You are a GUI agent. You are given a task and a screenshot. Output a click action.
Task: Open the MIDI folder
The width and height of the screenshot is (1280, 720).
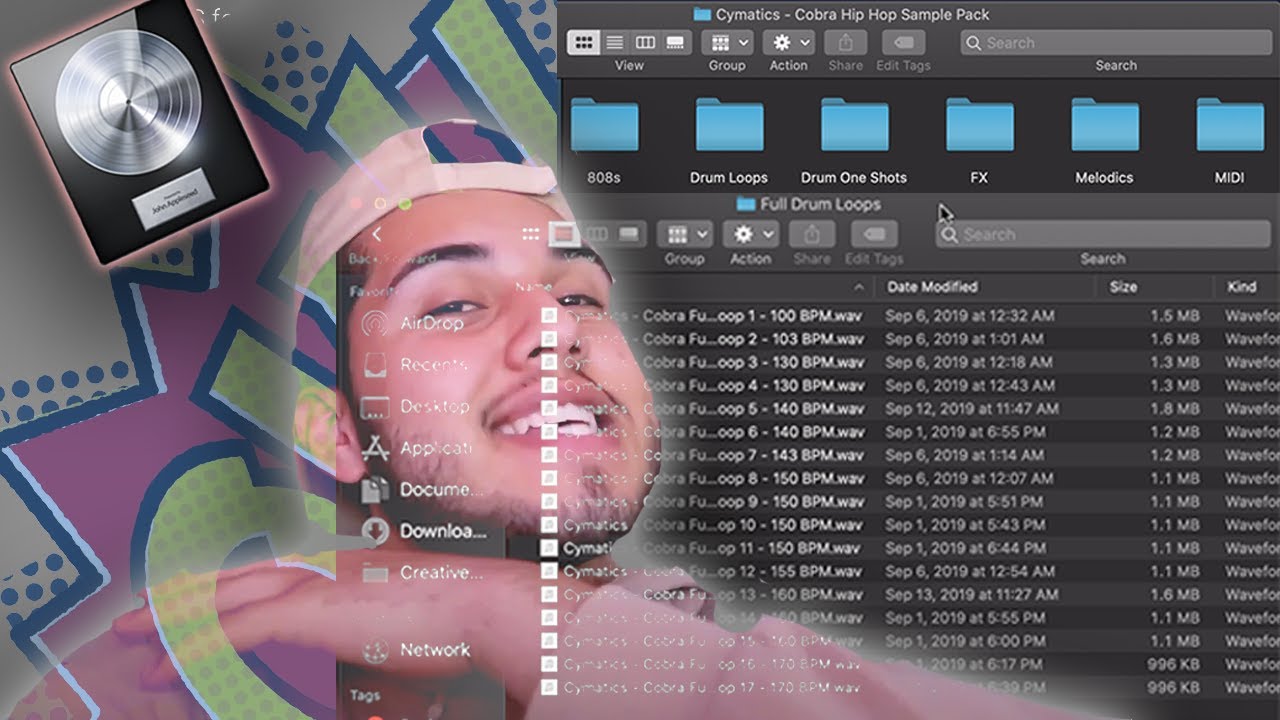1229,141
